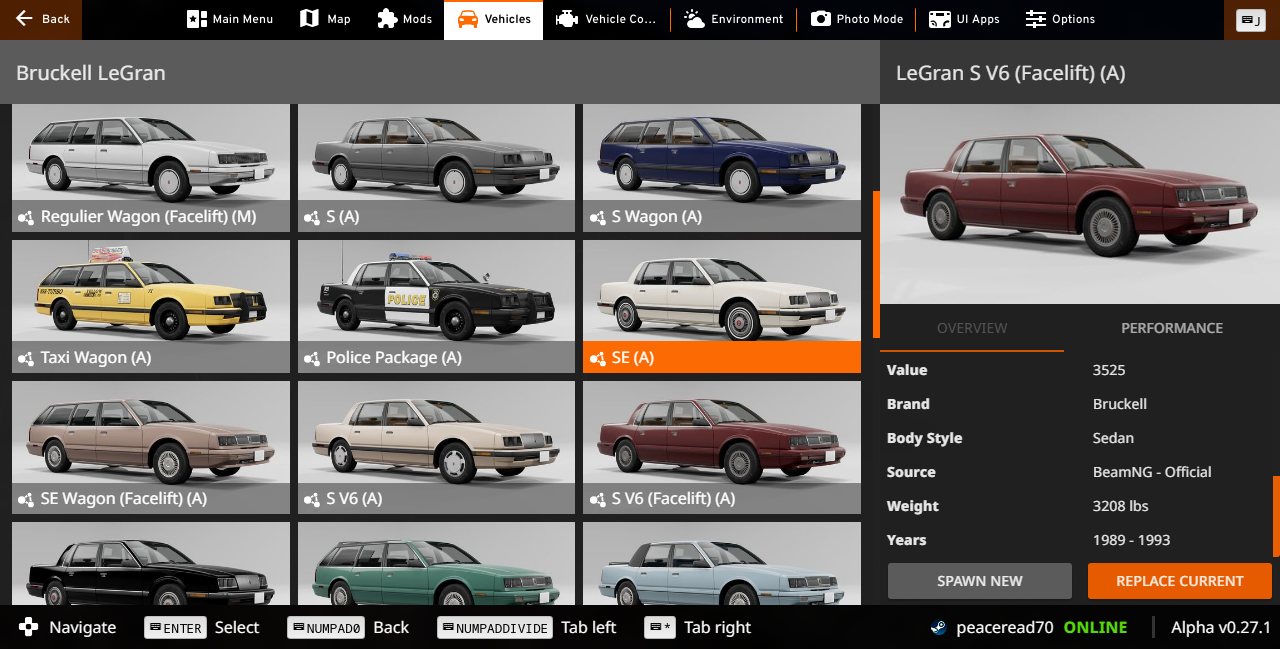Select the highlighted SE (A) sedan
Image resolution: width=1280 pixels, height=649 pixels.
click(x=722, y=306)
